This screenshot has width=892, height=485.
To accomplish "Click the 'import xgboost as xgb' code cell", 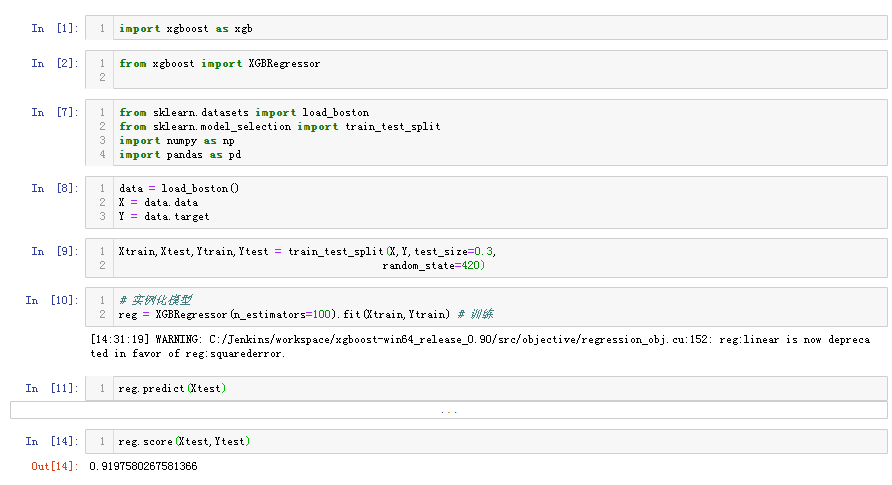I will 186,28.
